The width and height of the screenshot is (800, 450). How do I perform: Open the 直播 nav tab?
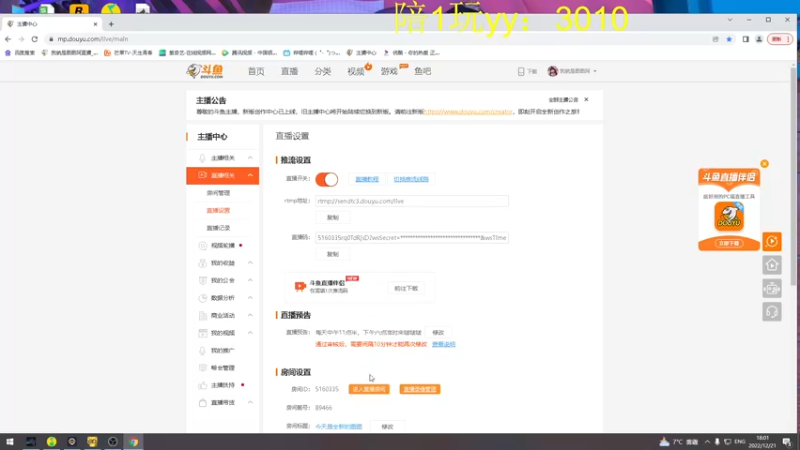click(289, 71)
